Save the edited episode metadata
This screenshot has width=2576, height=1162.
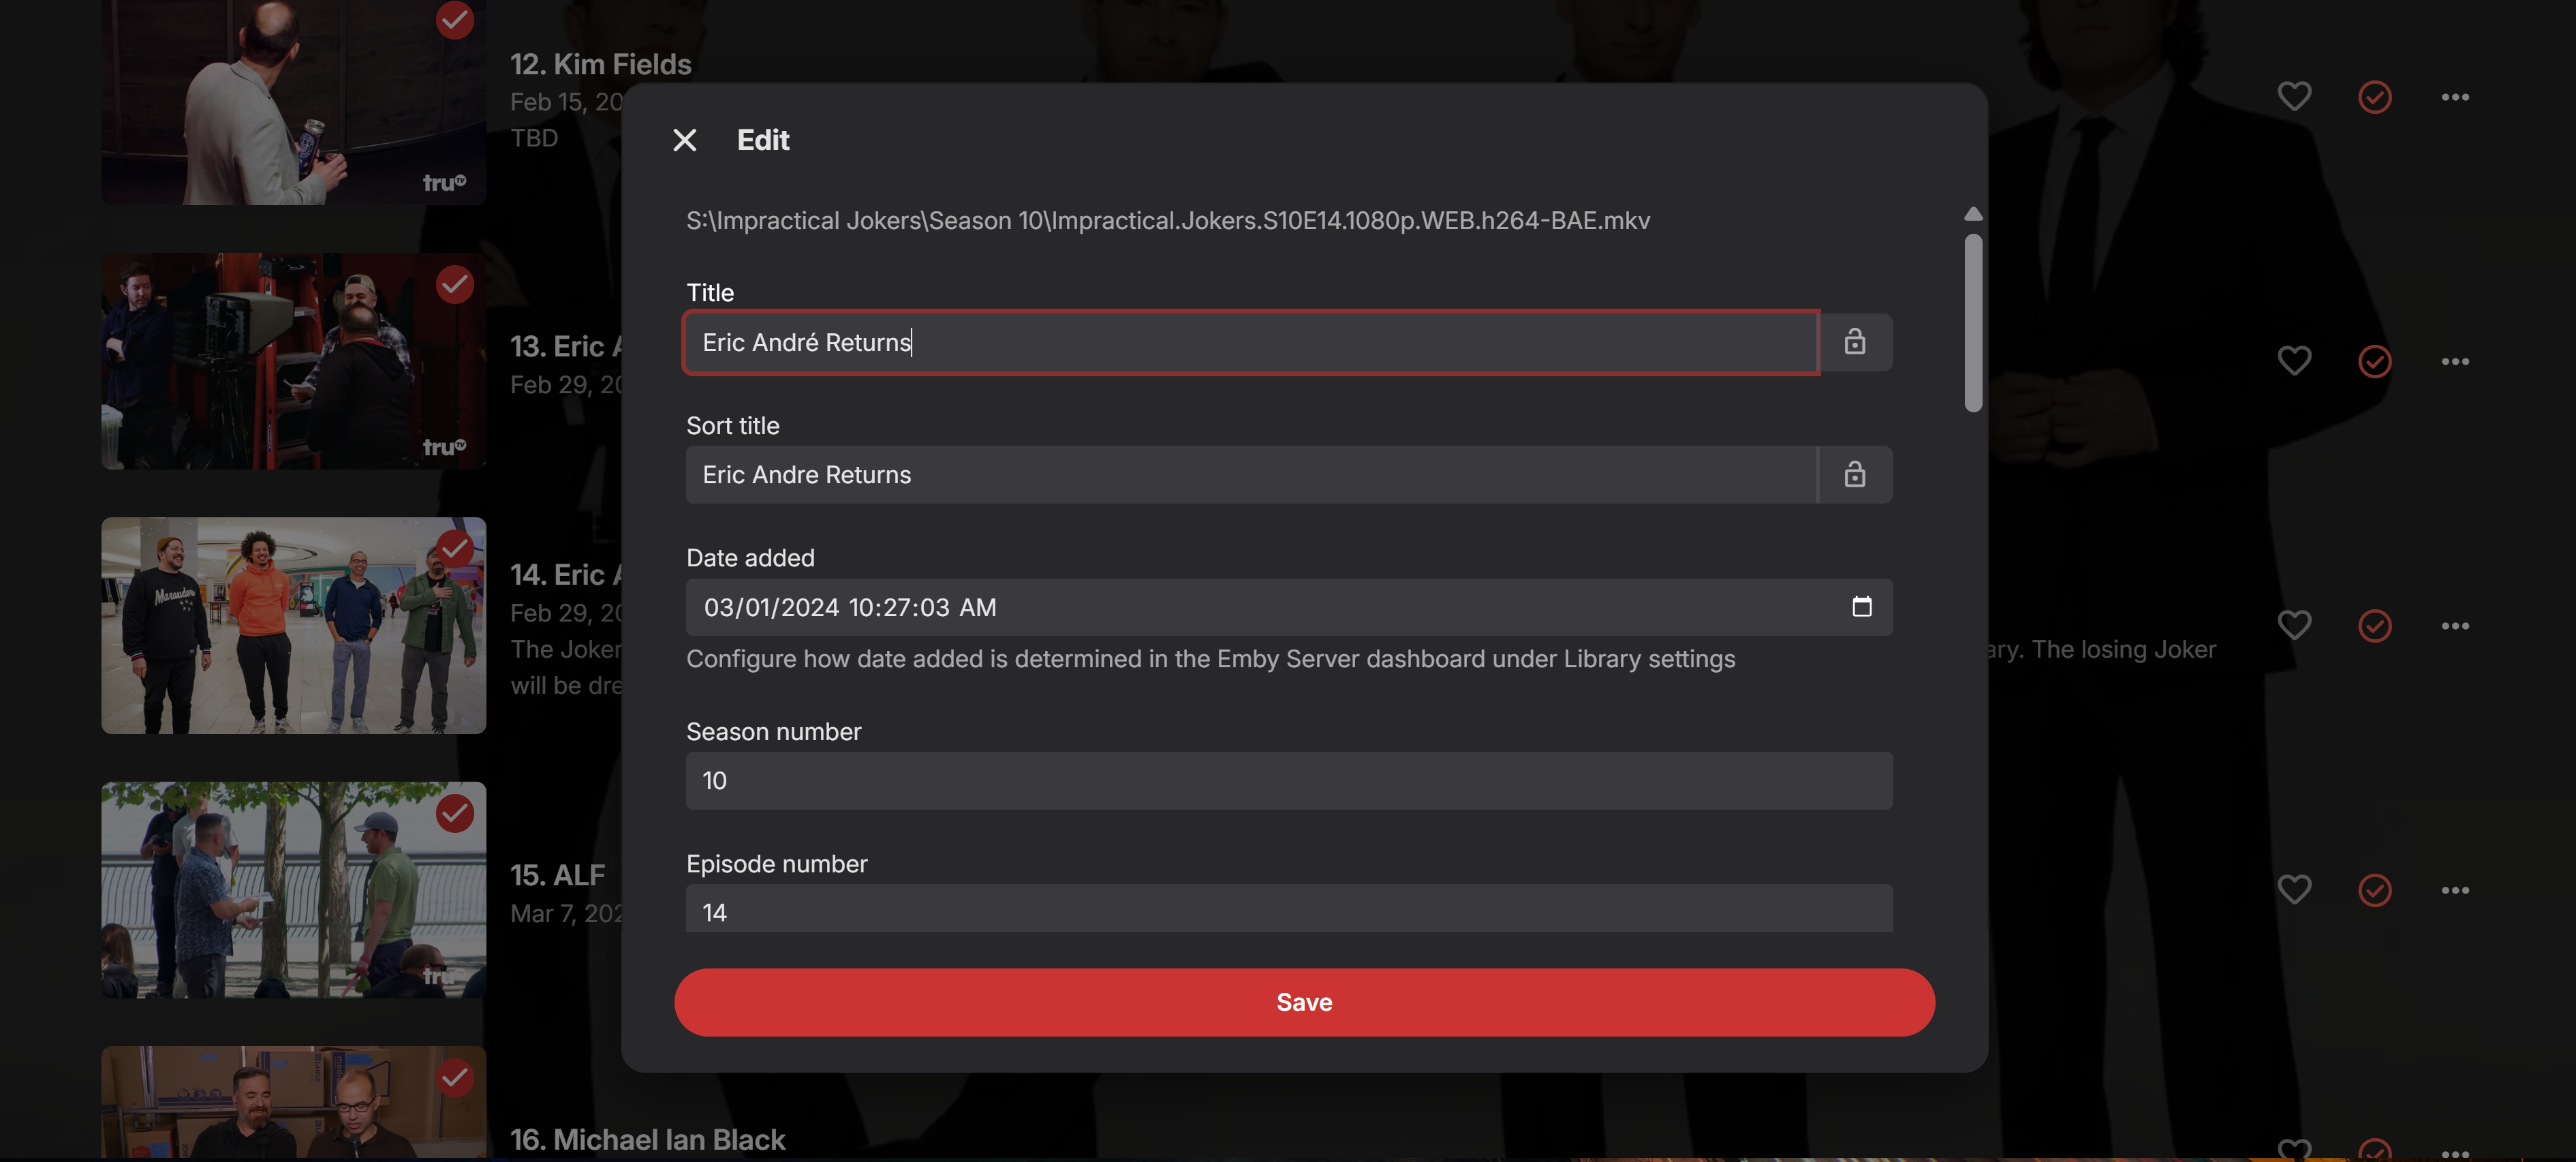(1303, 1002)
